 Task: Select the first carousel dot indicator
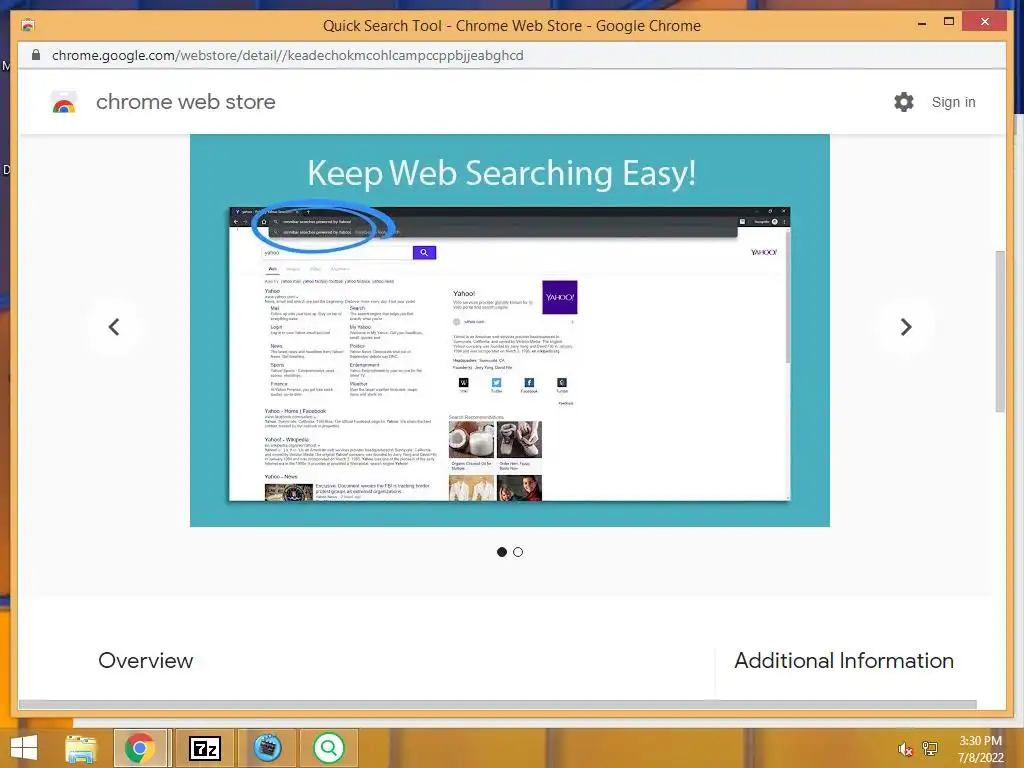pos(502,552)
